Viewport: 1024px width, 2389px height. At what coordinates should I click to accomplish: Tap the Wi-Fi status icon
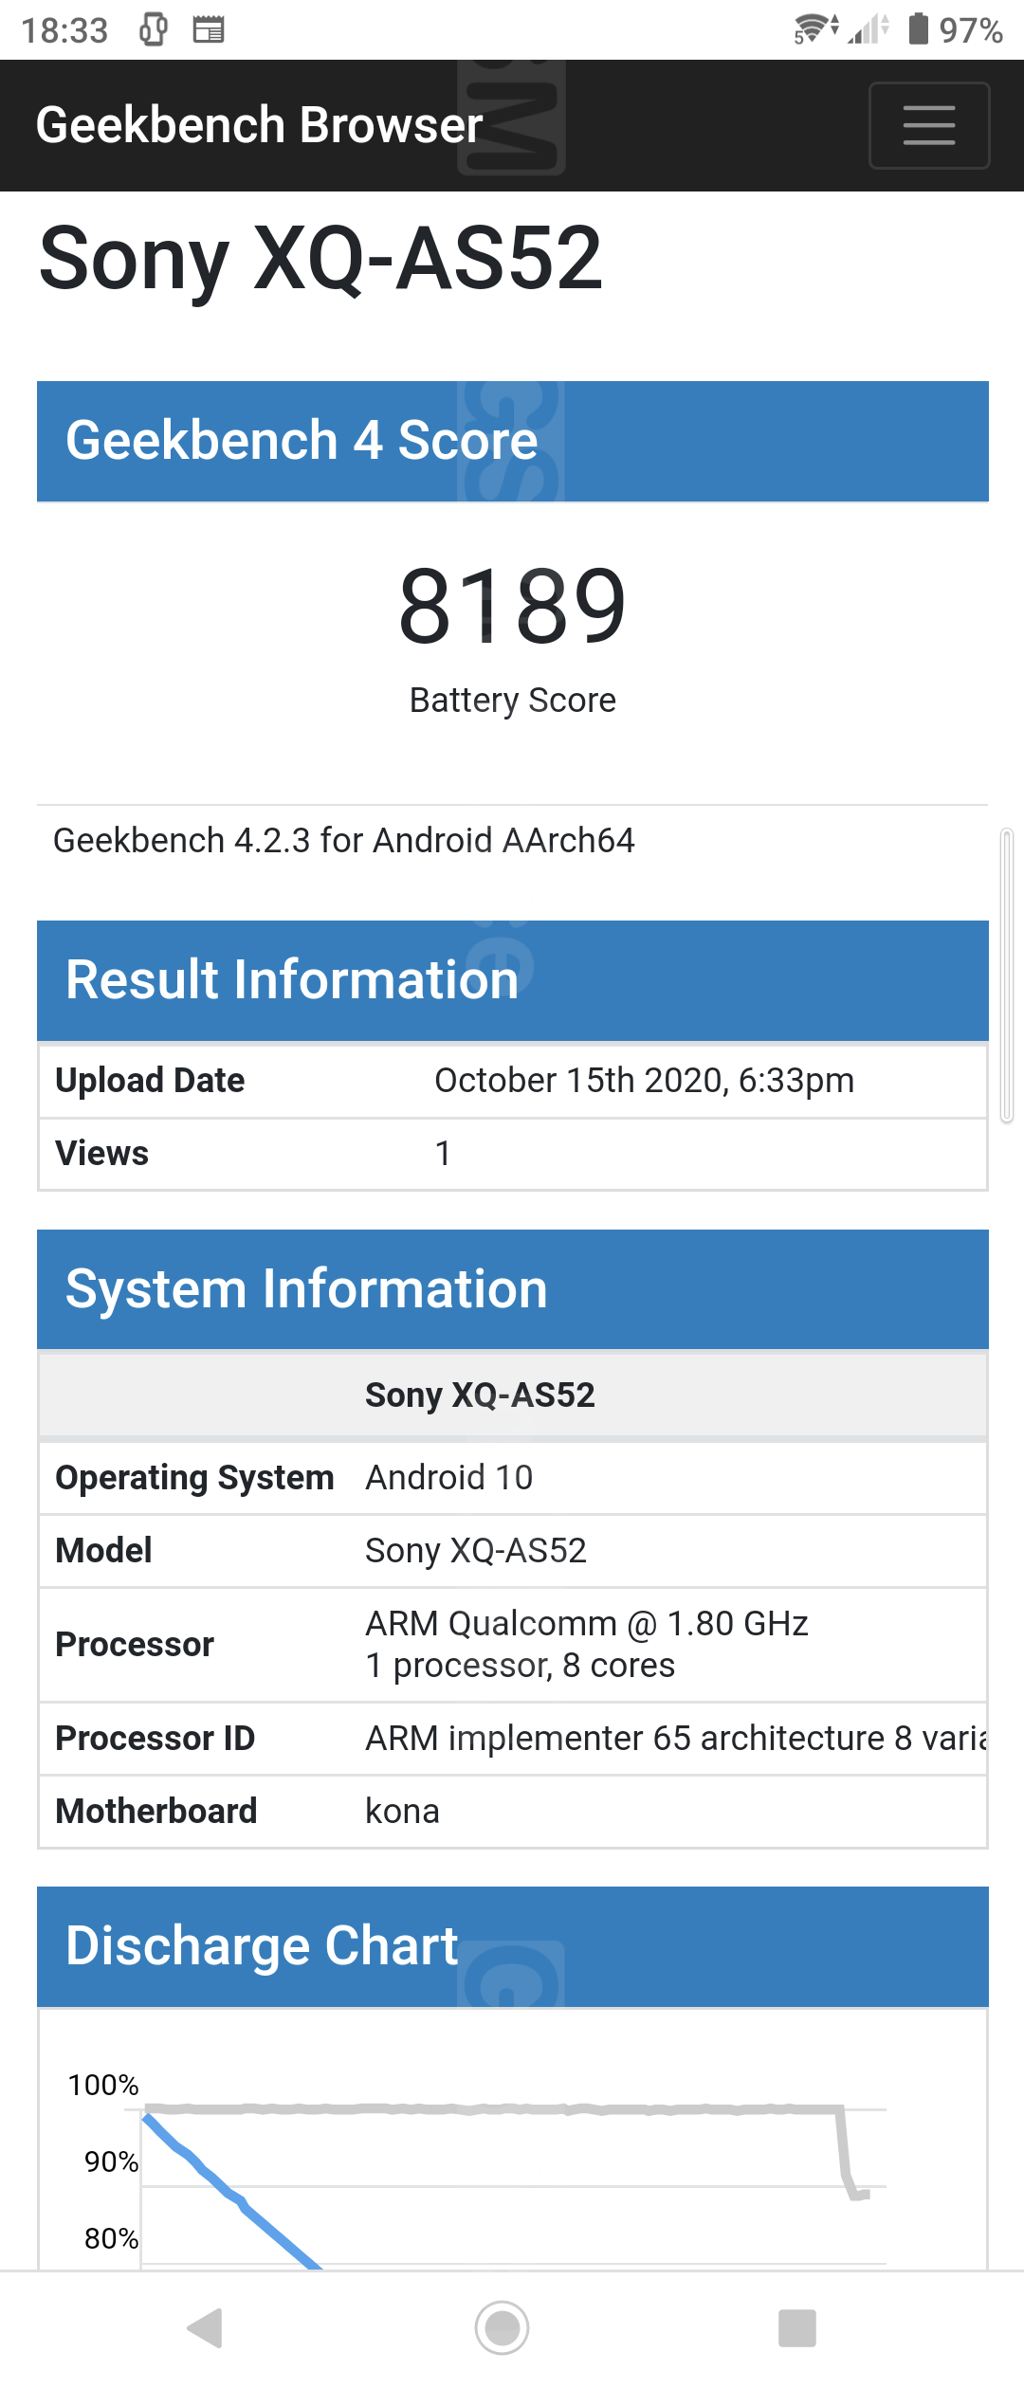click(x=815, y=29)
